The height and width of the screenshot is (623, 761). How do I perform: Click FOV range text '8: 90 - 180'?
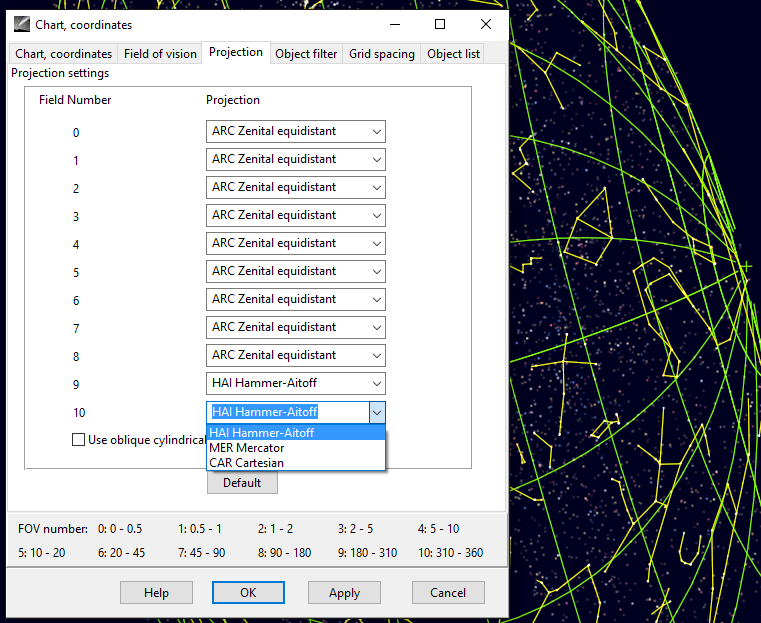284,553
